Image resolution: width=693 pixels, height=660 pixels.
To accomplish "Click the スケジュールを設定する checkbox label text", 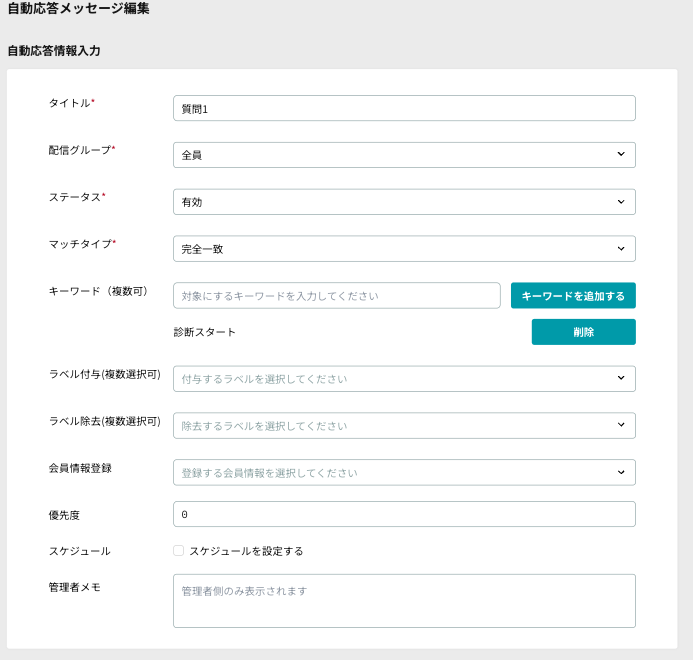I will [x=246, y=551].
